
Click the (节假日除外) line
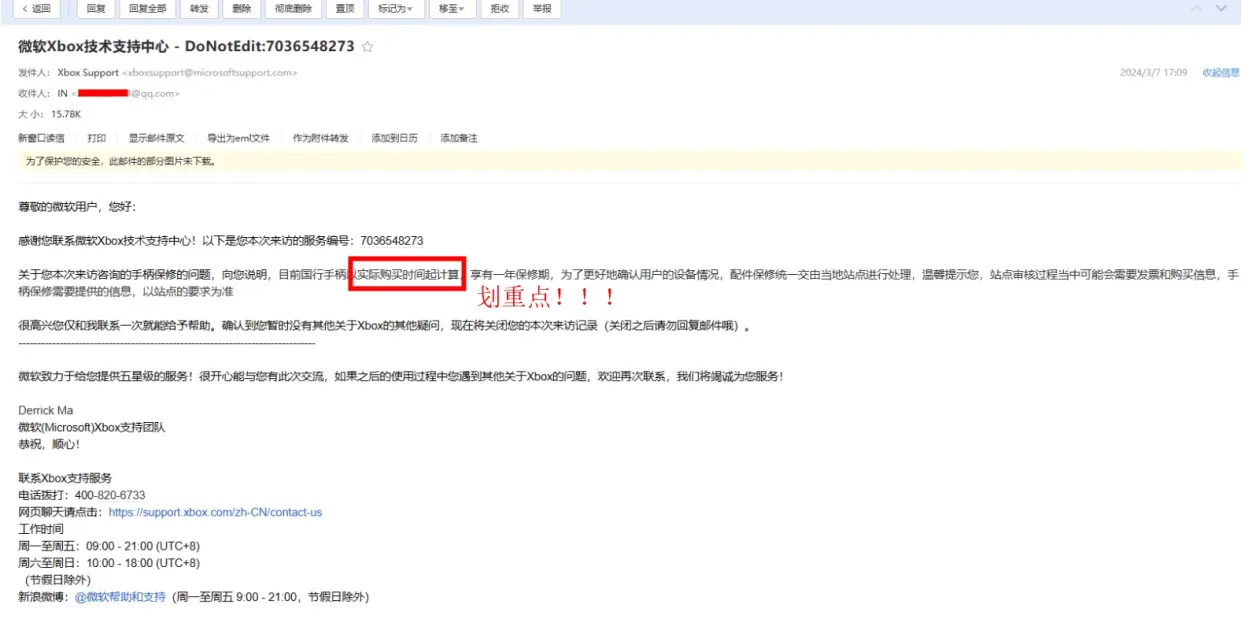[58, 580]
